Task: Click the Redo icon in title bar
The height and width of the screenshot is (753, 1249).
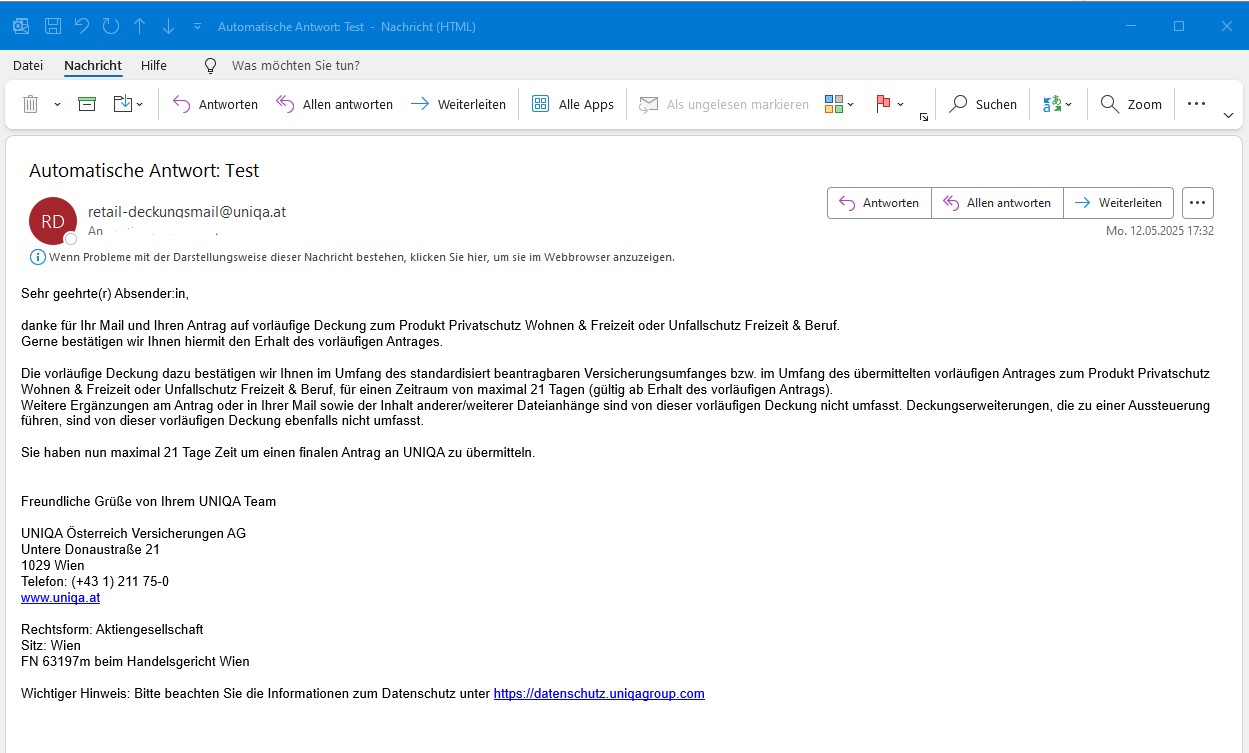Action: (111, 26)
